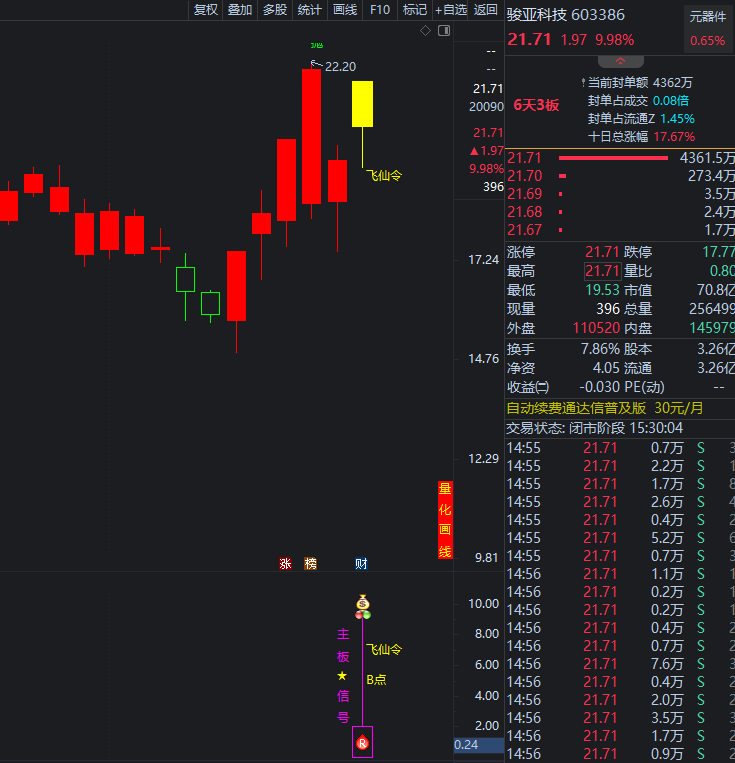Click the 外盘 110520 value
This screenshot has width=735, height=763.
tap(596, 328)
